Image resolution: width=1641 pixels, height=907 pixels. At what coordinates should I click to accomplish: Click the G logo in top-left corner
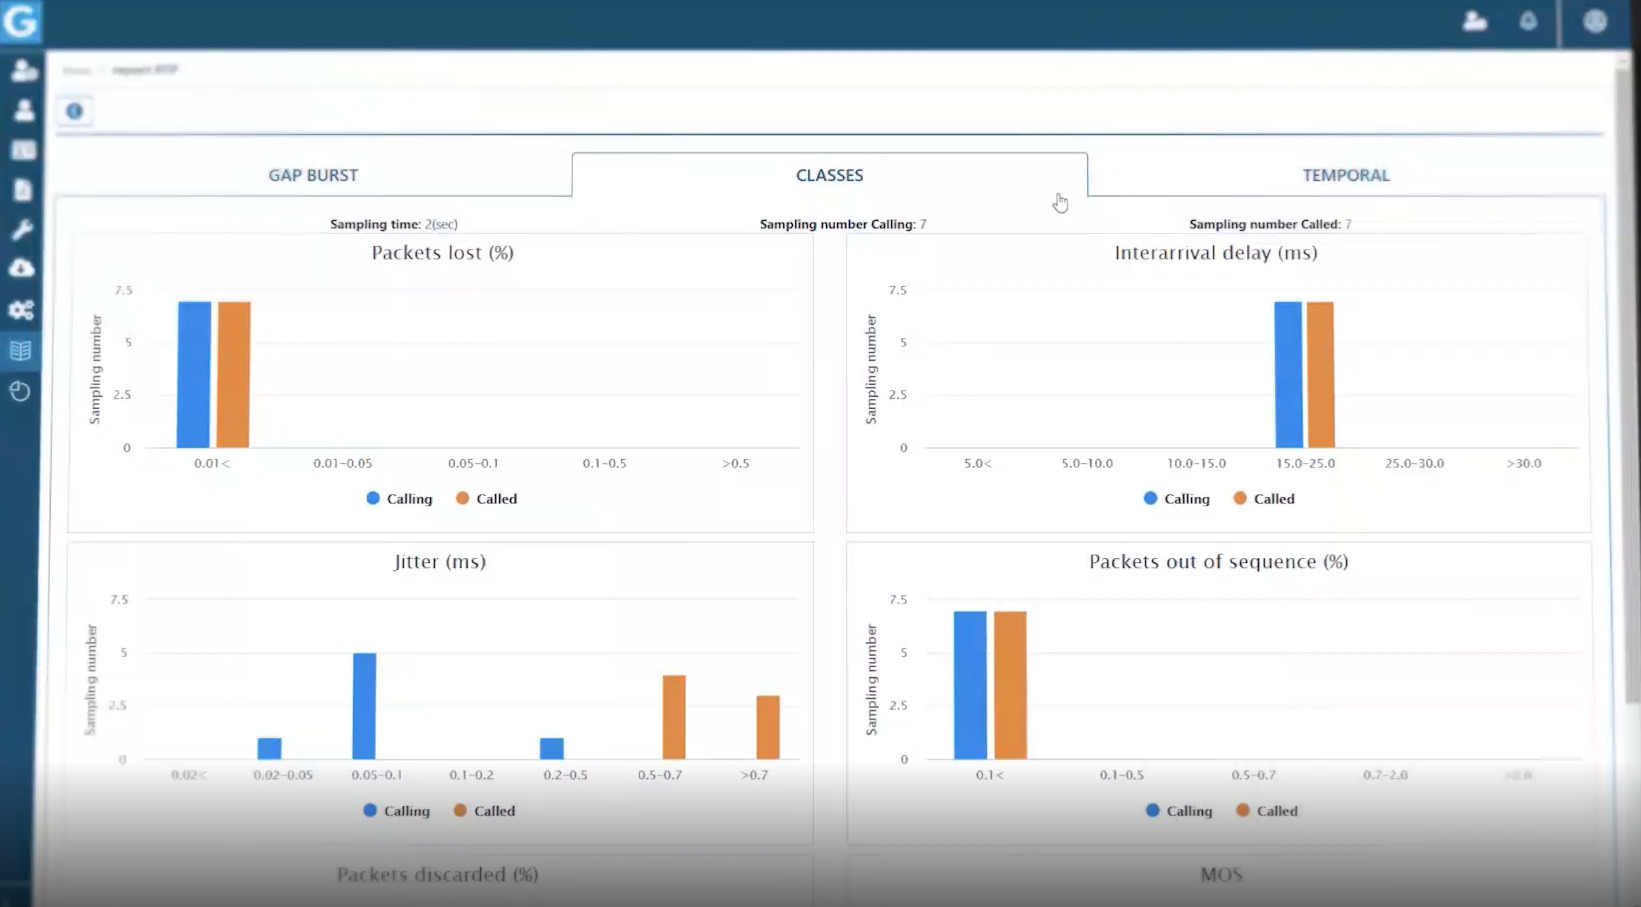click(x=20, y=21)
